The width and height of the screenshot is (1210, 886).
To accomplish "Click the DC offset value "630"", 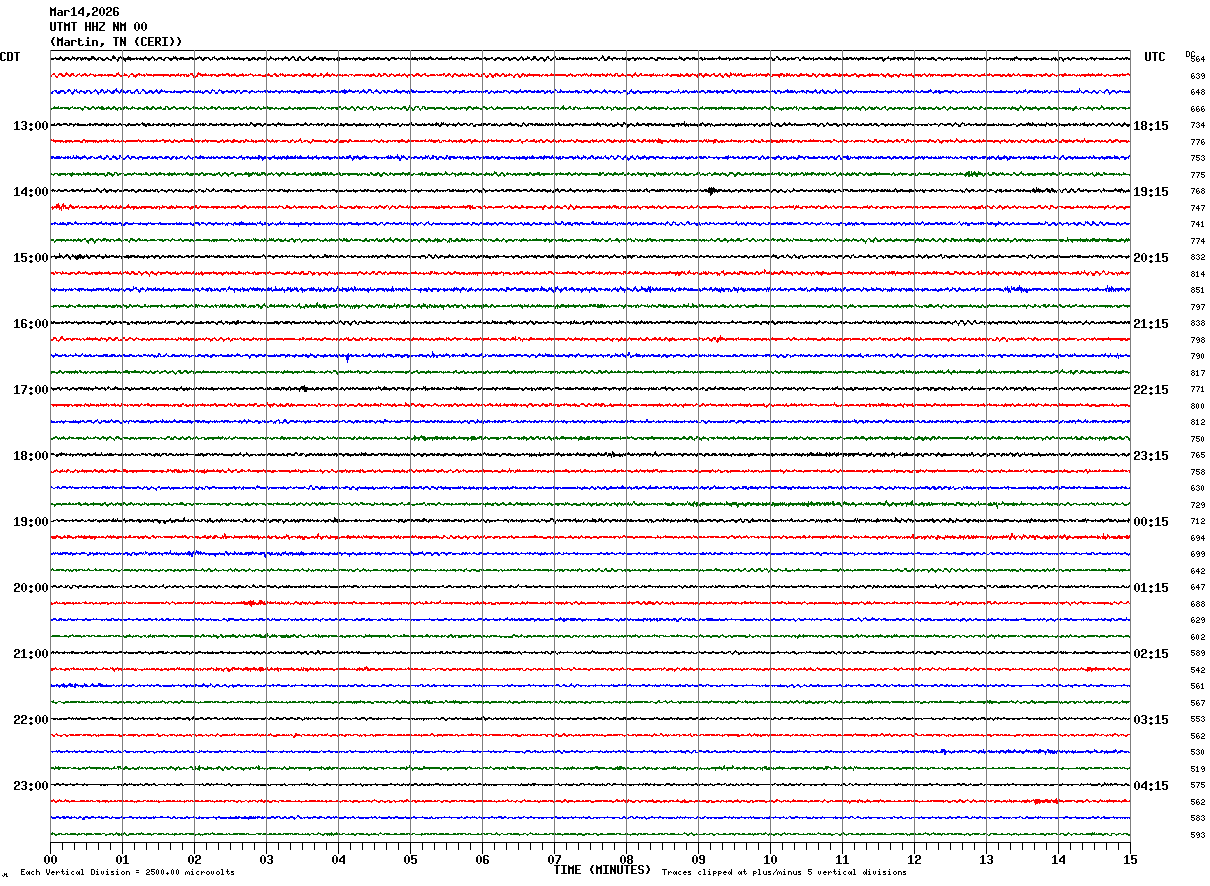I will (x=1197, y=489).
